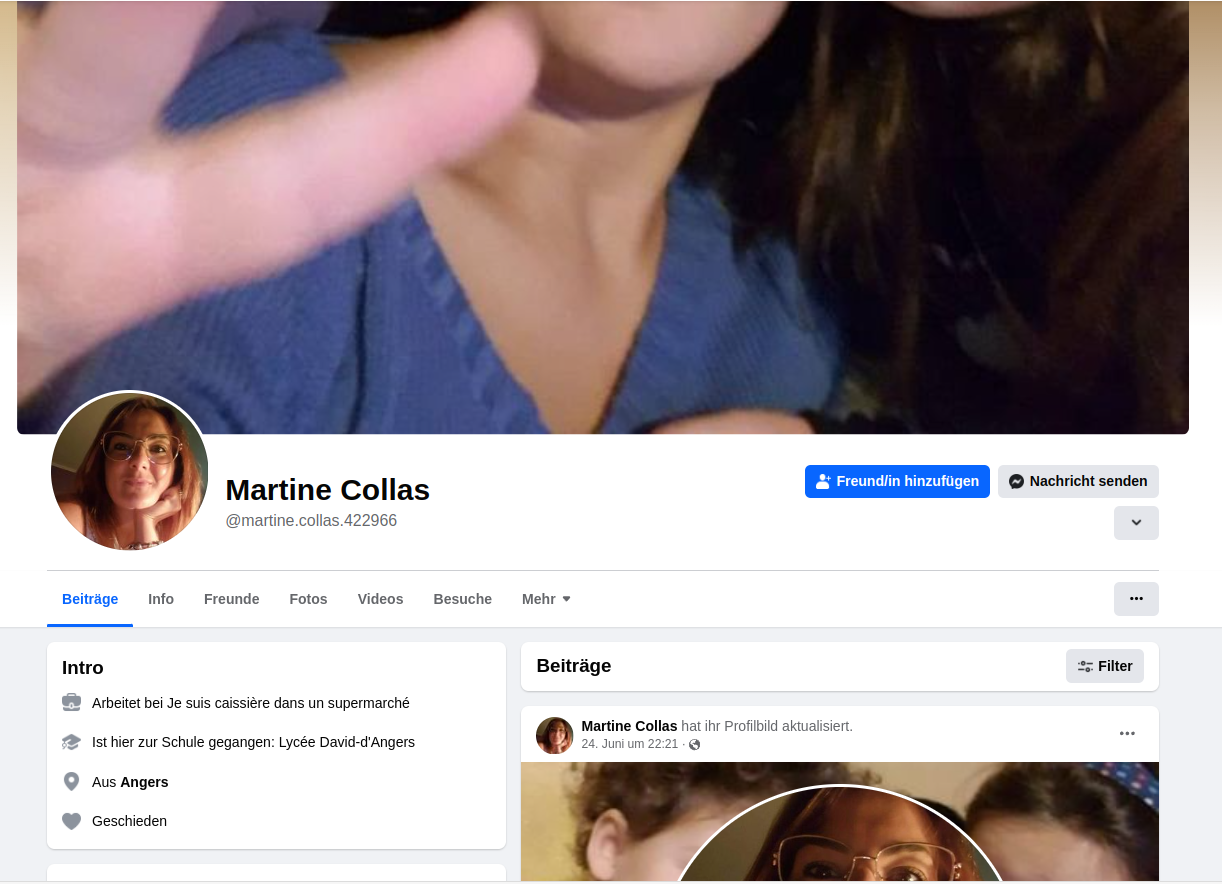Expand the chevron dropdown under Nachricht senden

click(x=1136, y=523)
